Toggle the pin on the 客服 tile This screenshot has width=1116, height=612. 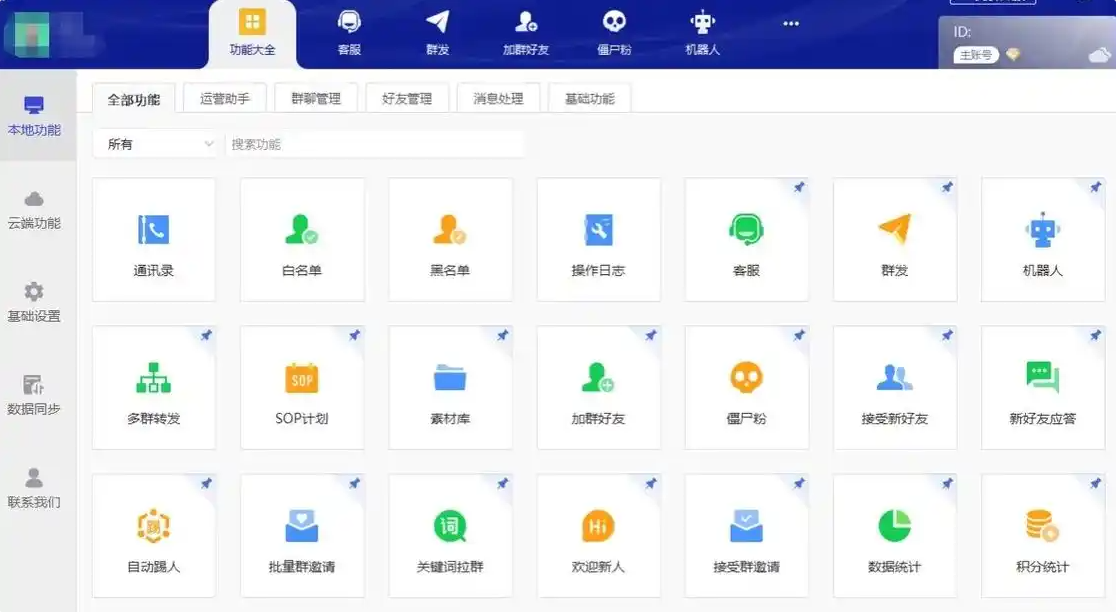pos(799,187)
